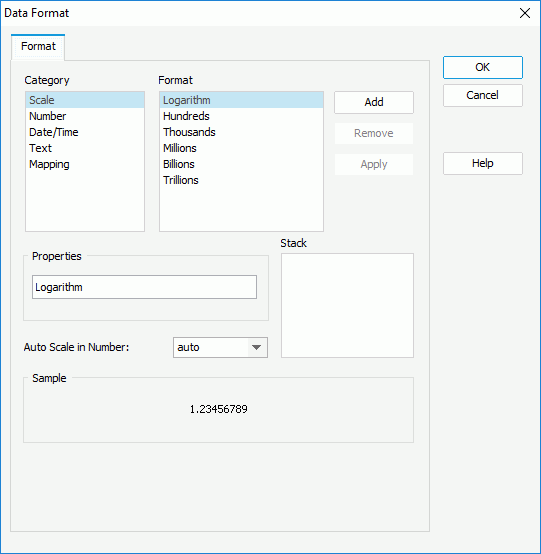Select the Millions format
The width and height of the screenshot is (541, 554).
tap(241, 148)
